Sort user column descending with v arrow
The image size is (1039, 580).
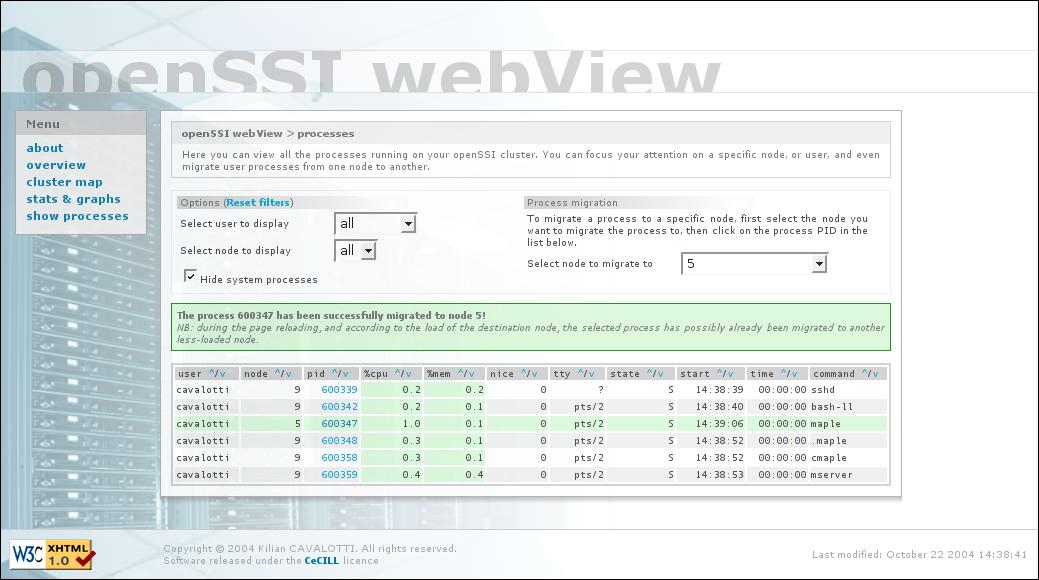click(x=223, y=374)
